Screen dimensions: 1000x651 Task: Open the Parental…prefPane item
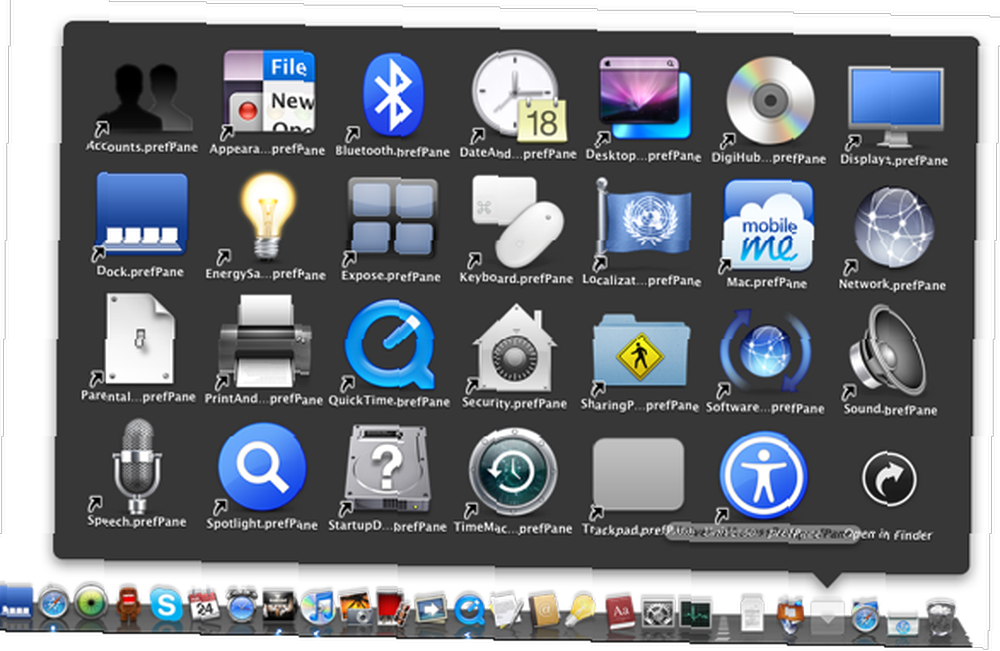[140, 339]
